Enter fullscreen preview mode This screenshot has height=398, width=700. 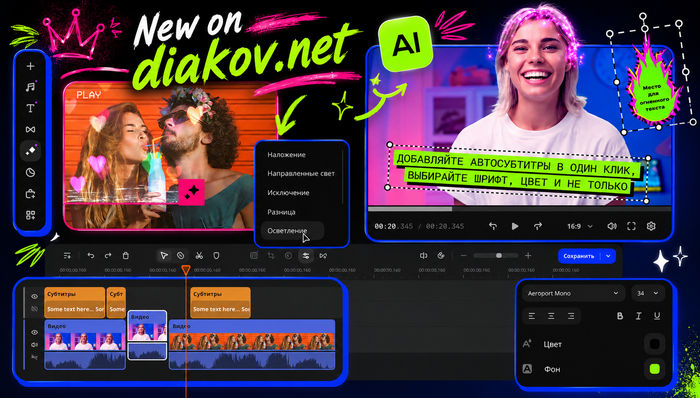(631, 226)
